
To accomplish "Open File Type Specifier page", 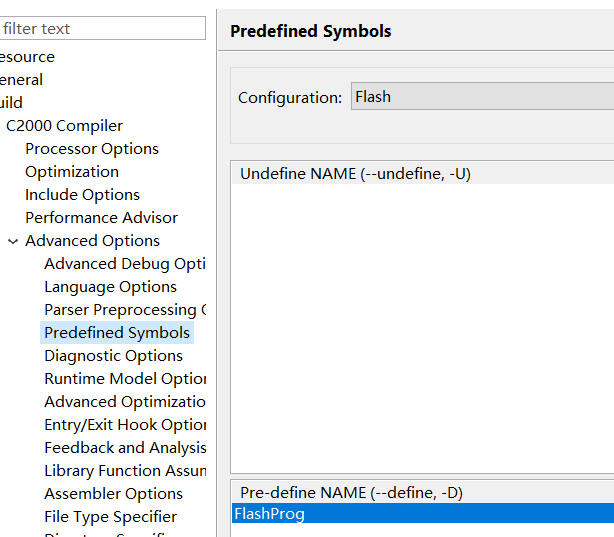I will [x=110, y=517].
